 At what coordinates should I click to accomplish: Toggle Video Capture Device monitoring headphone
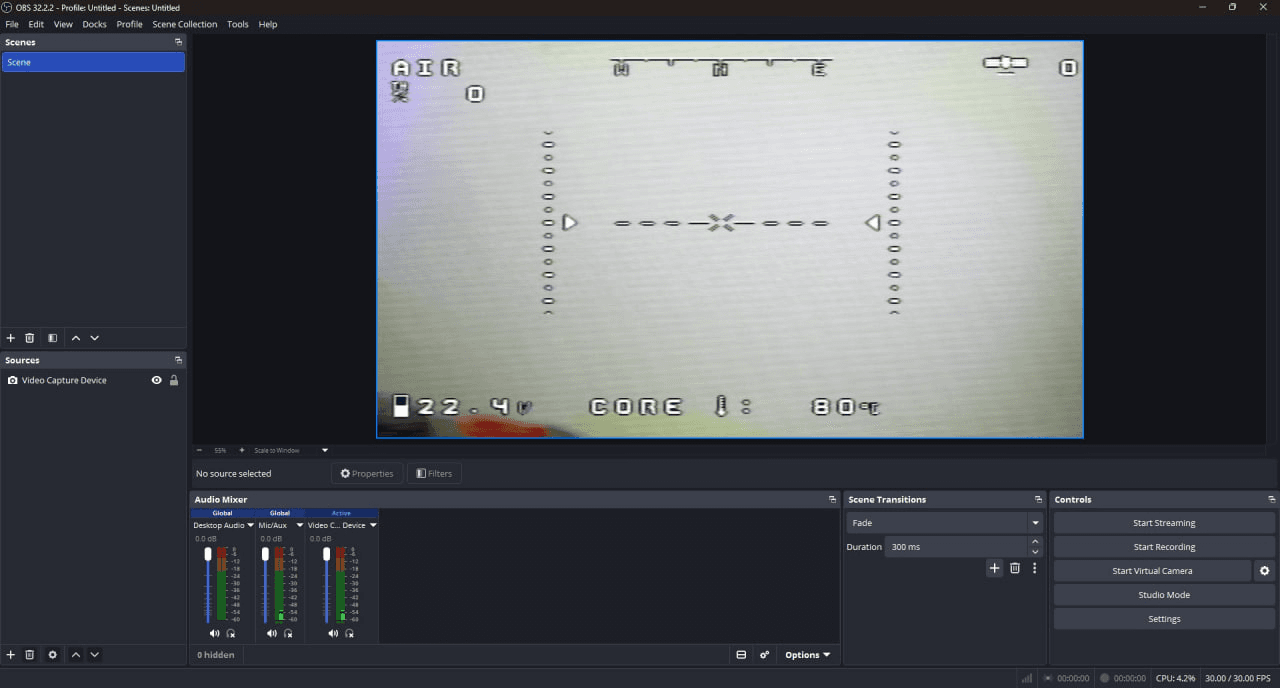coord(349,633)
